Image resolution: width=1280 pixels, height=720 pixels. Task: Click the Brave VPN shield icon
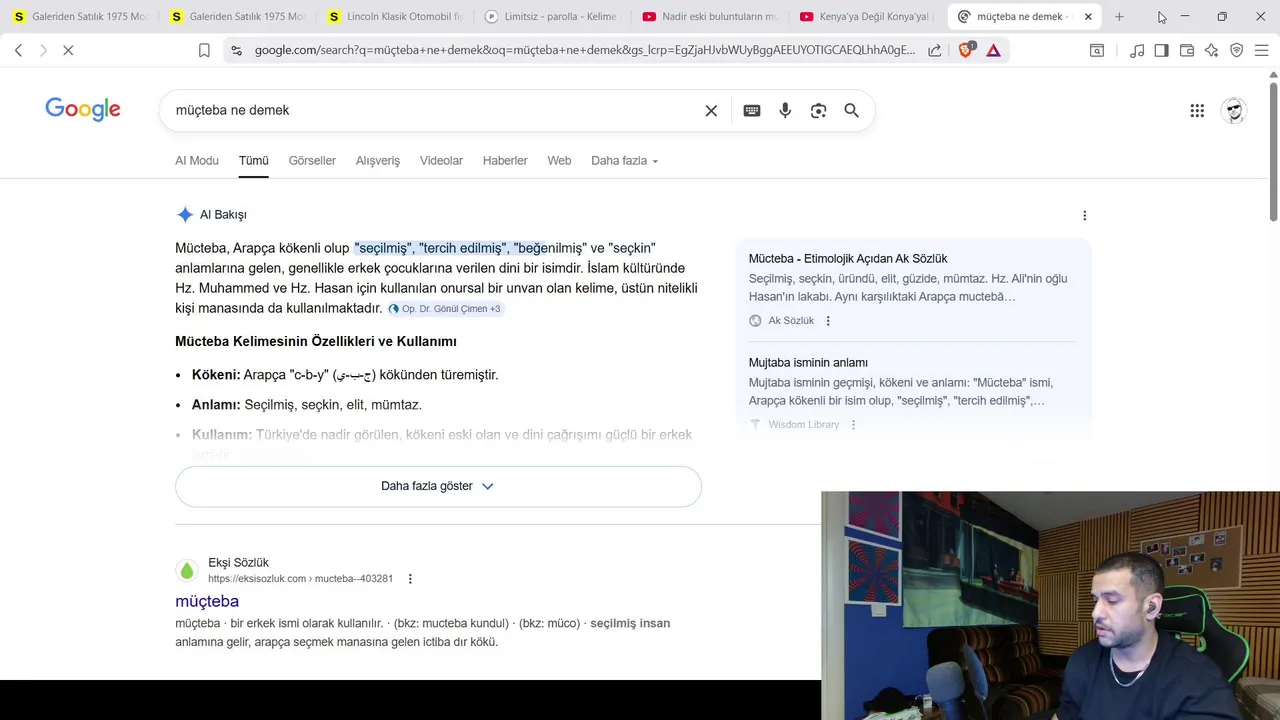pos(1236,50)
